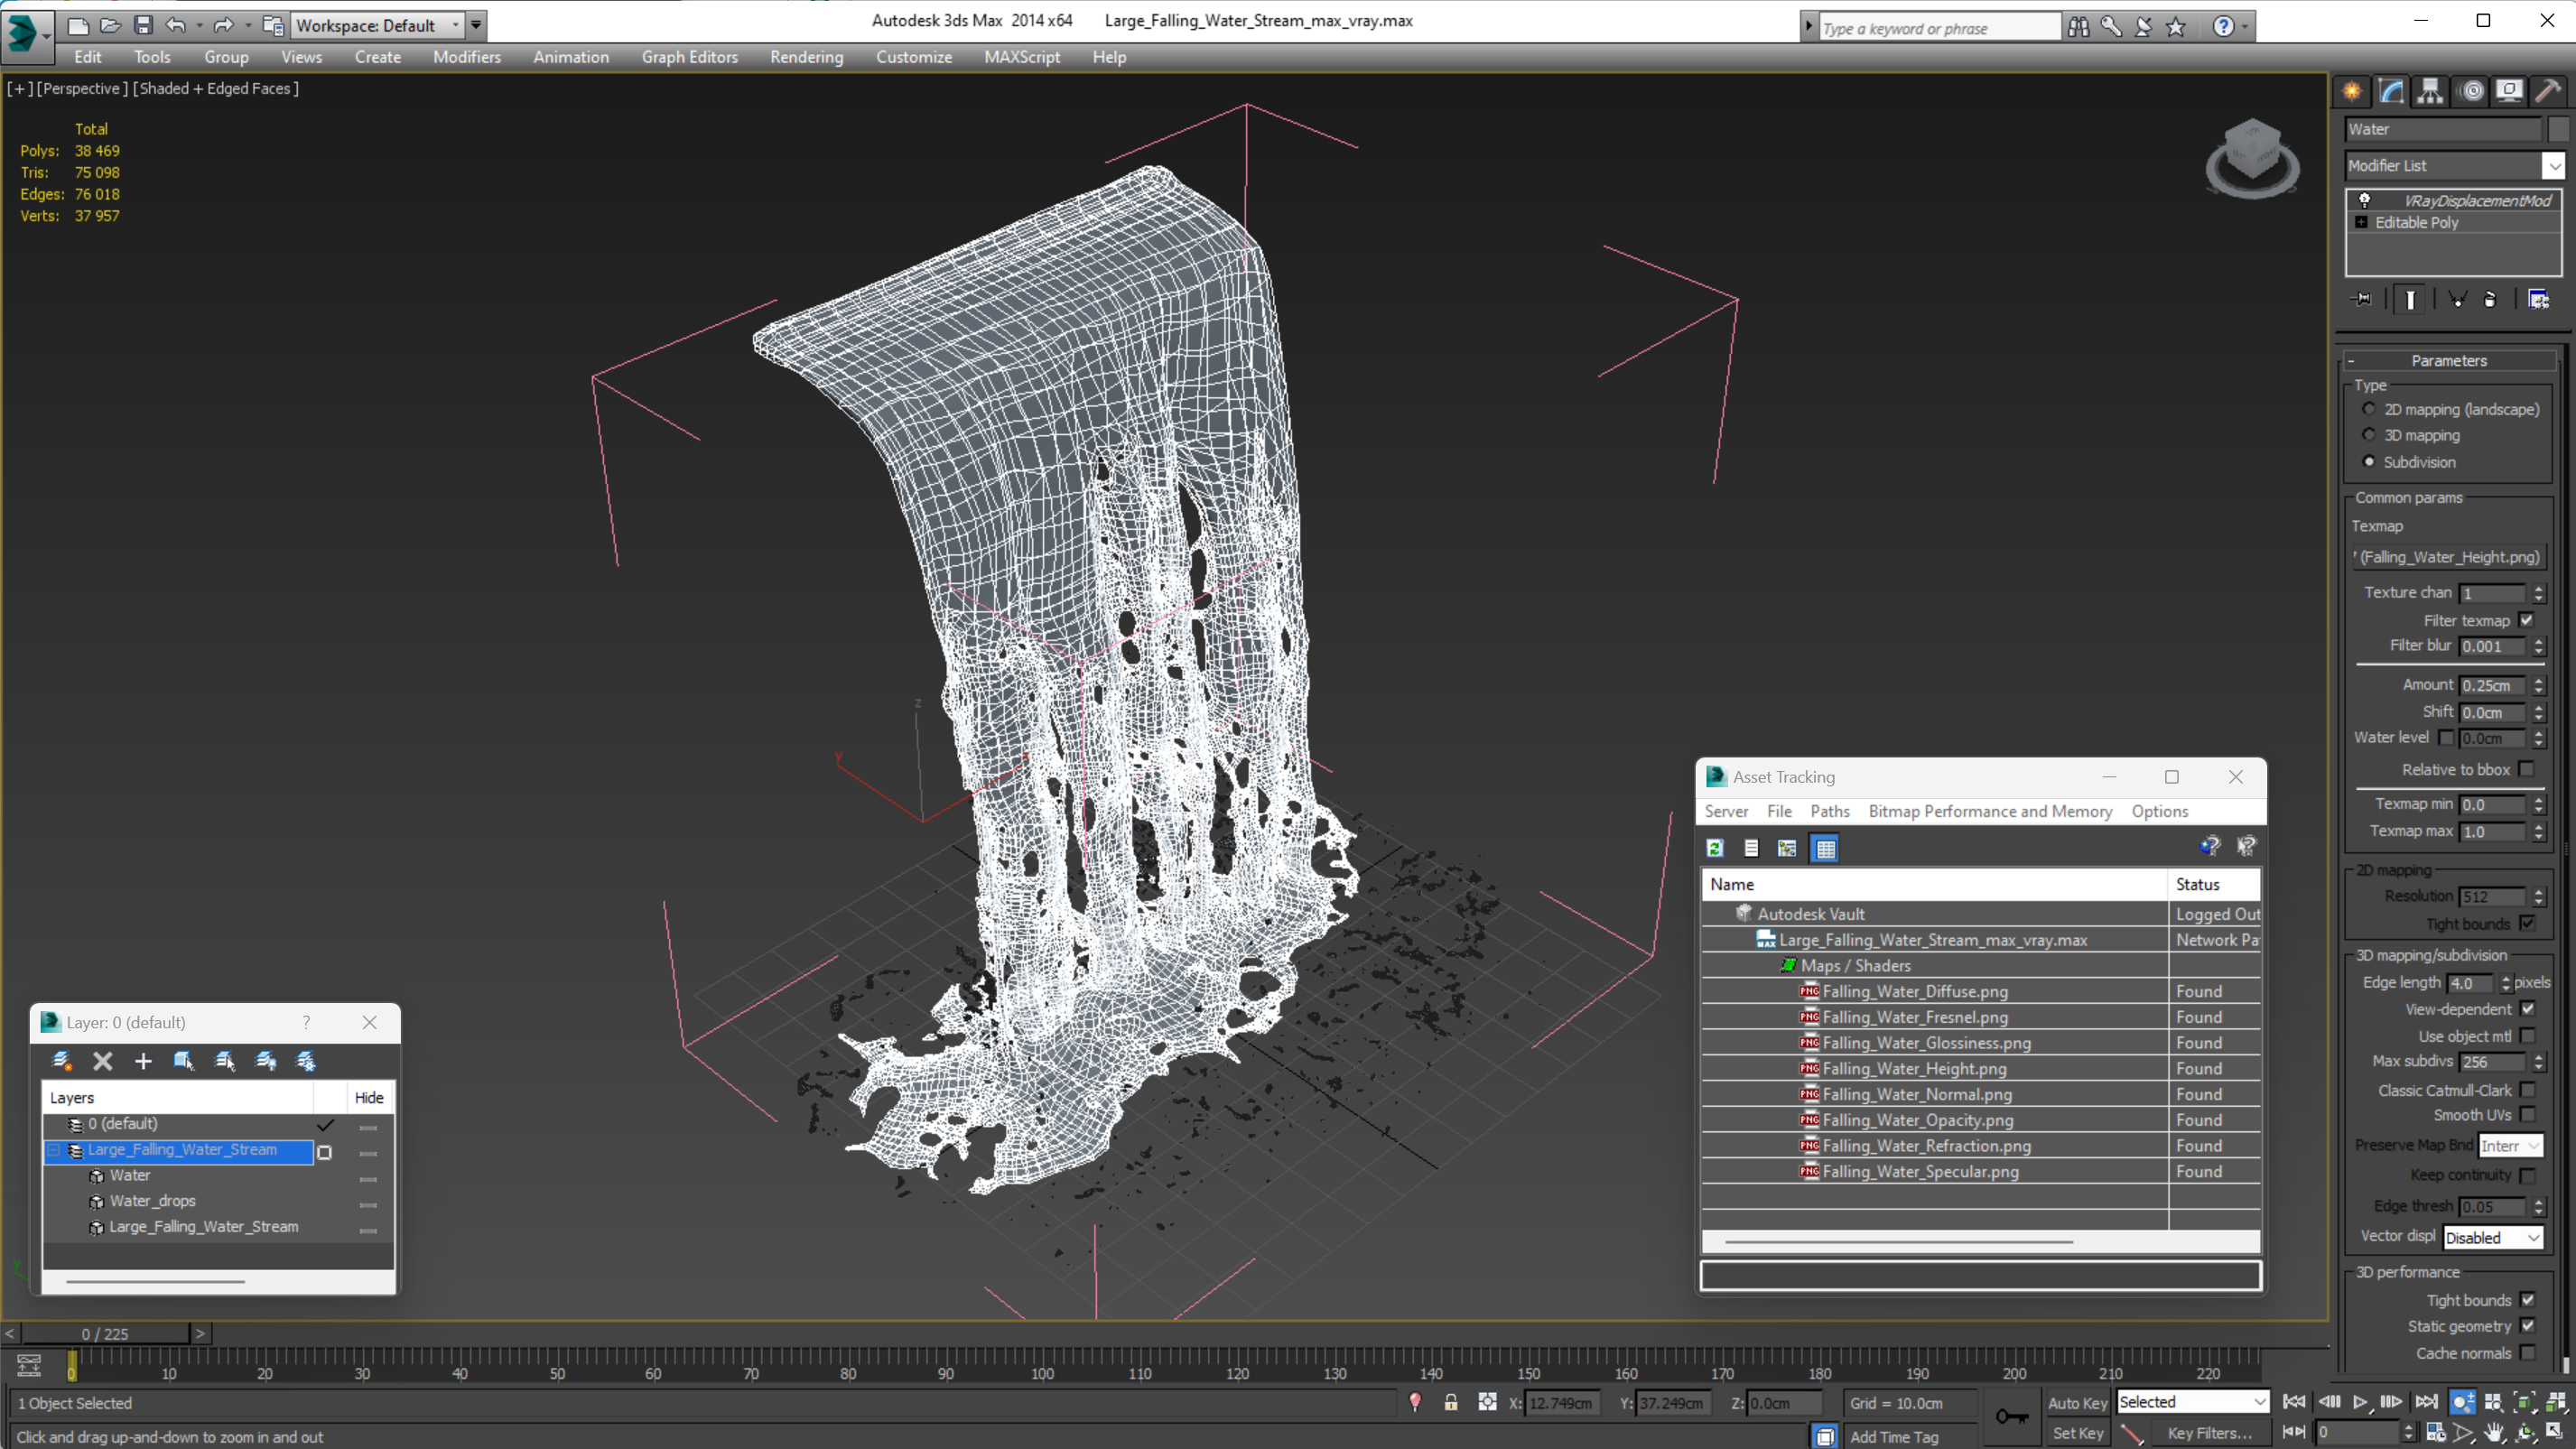Screen dimensions: 2576x1449
Task: Open the Utilities command panel tab
Action: (2548, 92)
